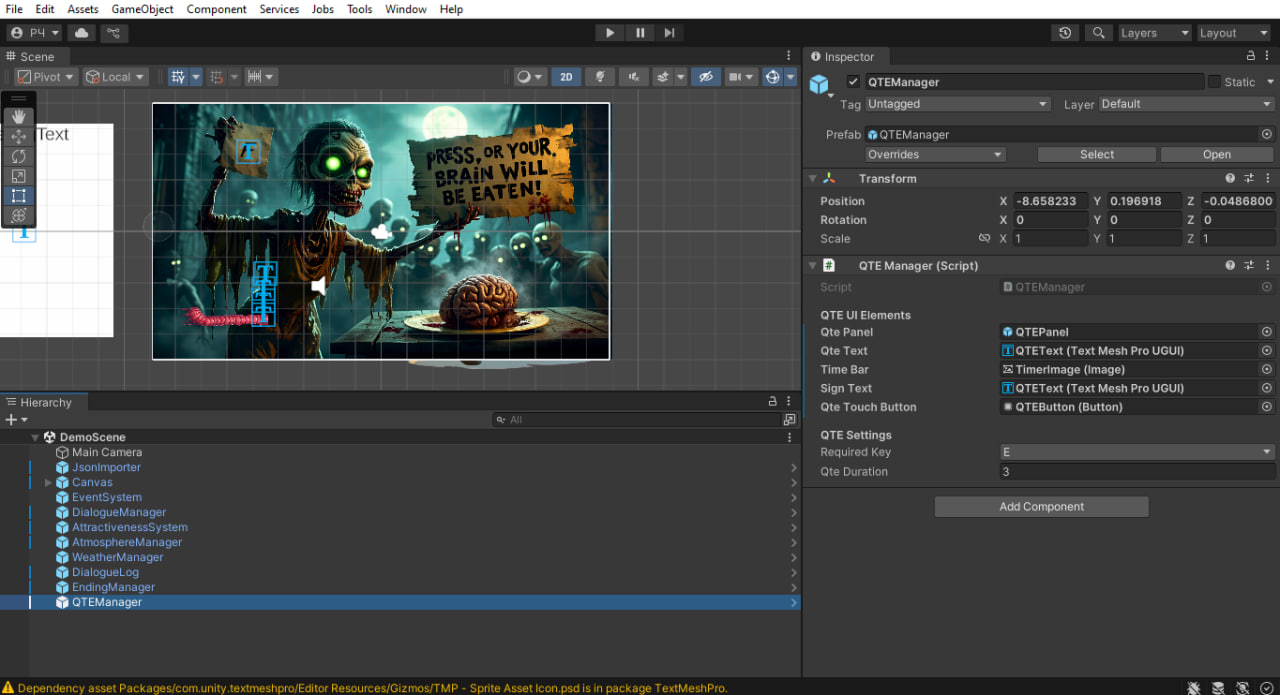Image resolution: width=1280 pixels, height=695 pixels.
Task: Open the GameObject menu
Action: [x=142, y=9]
